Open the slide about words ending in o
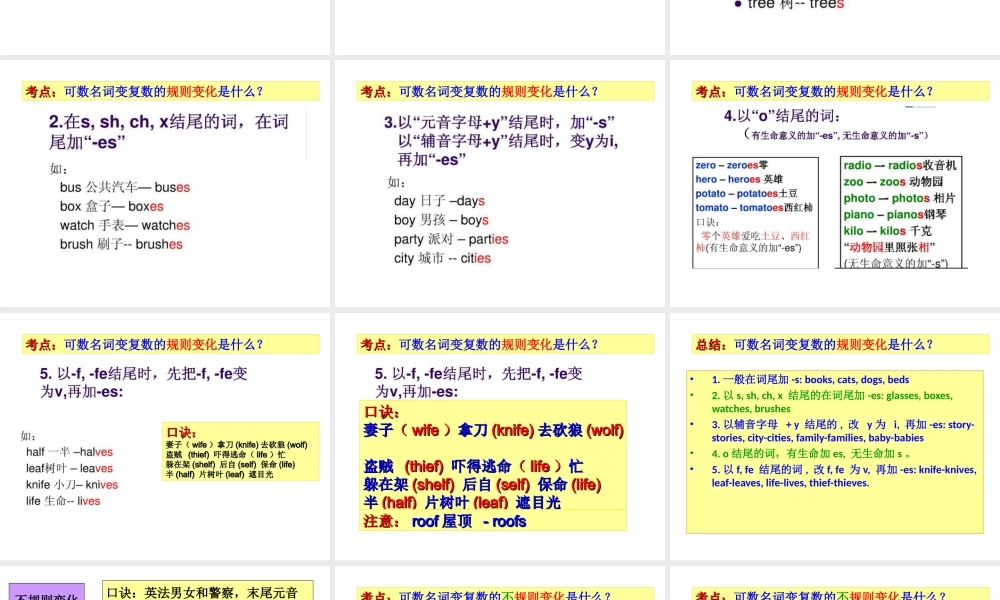Image resolution: width=1000 pixels, height=600 pixels. pyautogui.click(x=835, y=183)
